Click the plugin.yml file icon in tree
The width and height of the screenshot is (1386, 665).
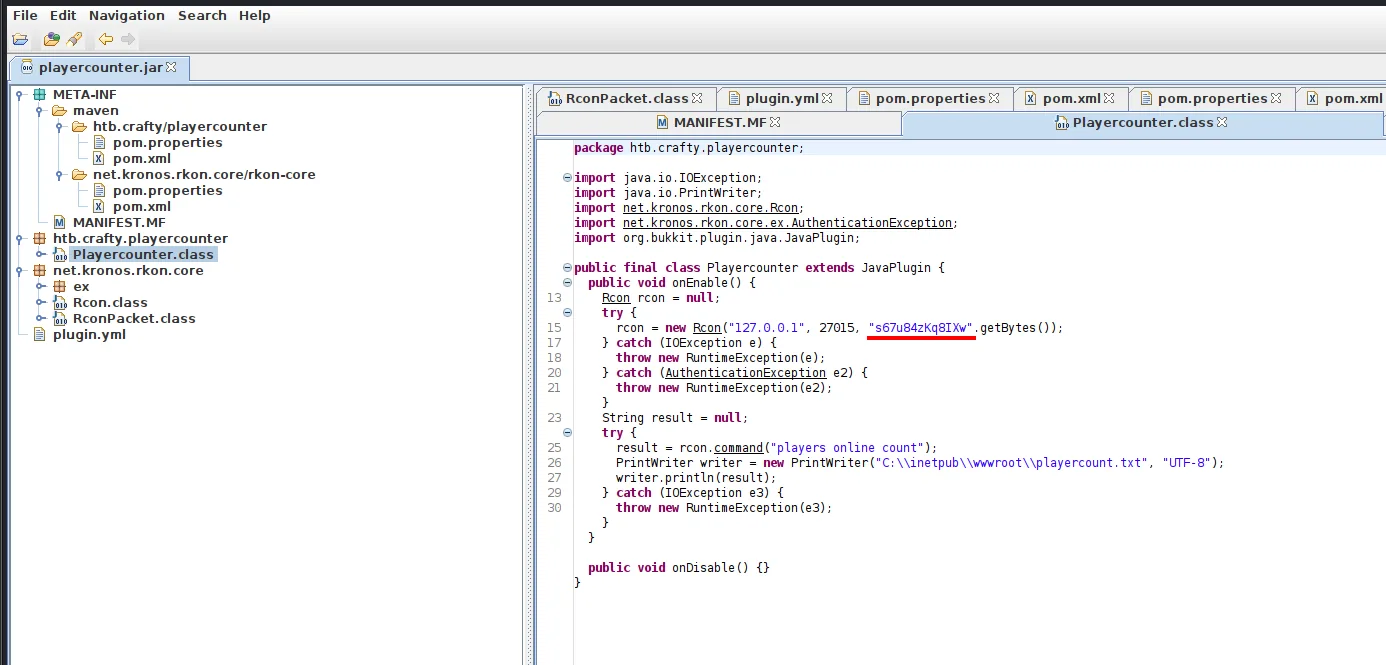(40, 334)
